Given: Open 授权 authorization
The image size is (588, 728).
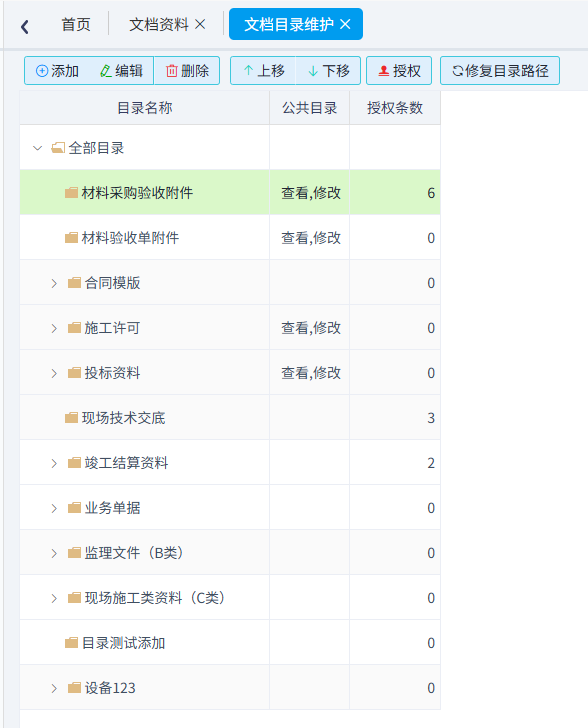Looking at the screenshot, I should click(x=399, y=71).
